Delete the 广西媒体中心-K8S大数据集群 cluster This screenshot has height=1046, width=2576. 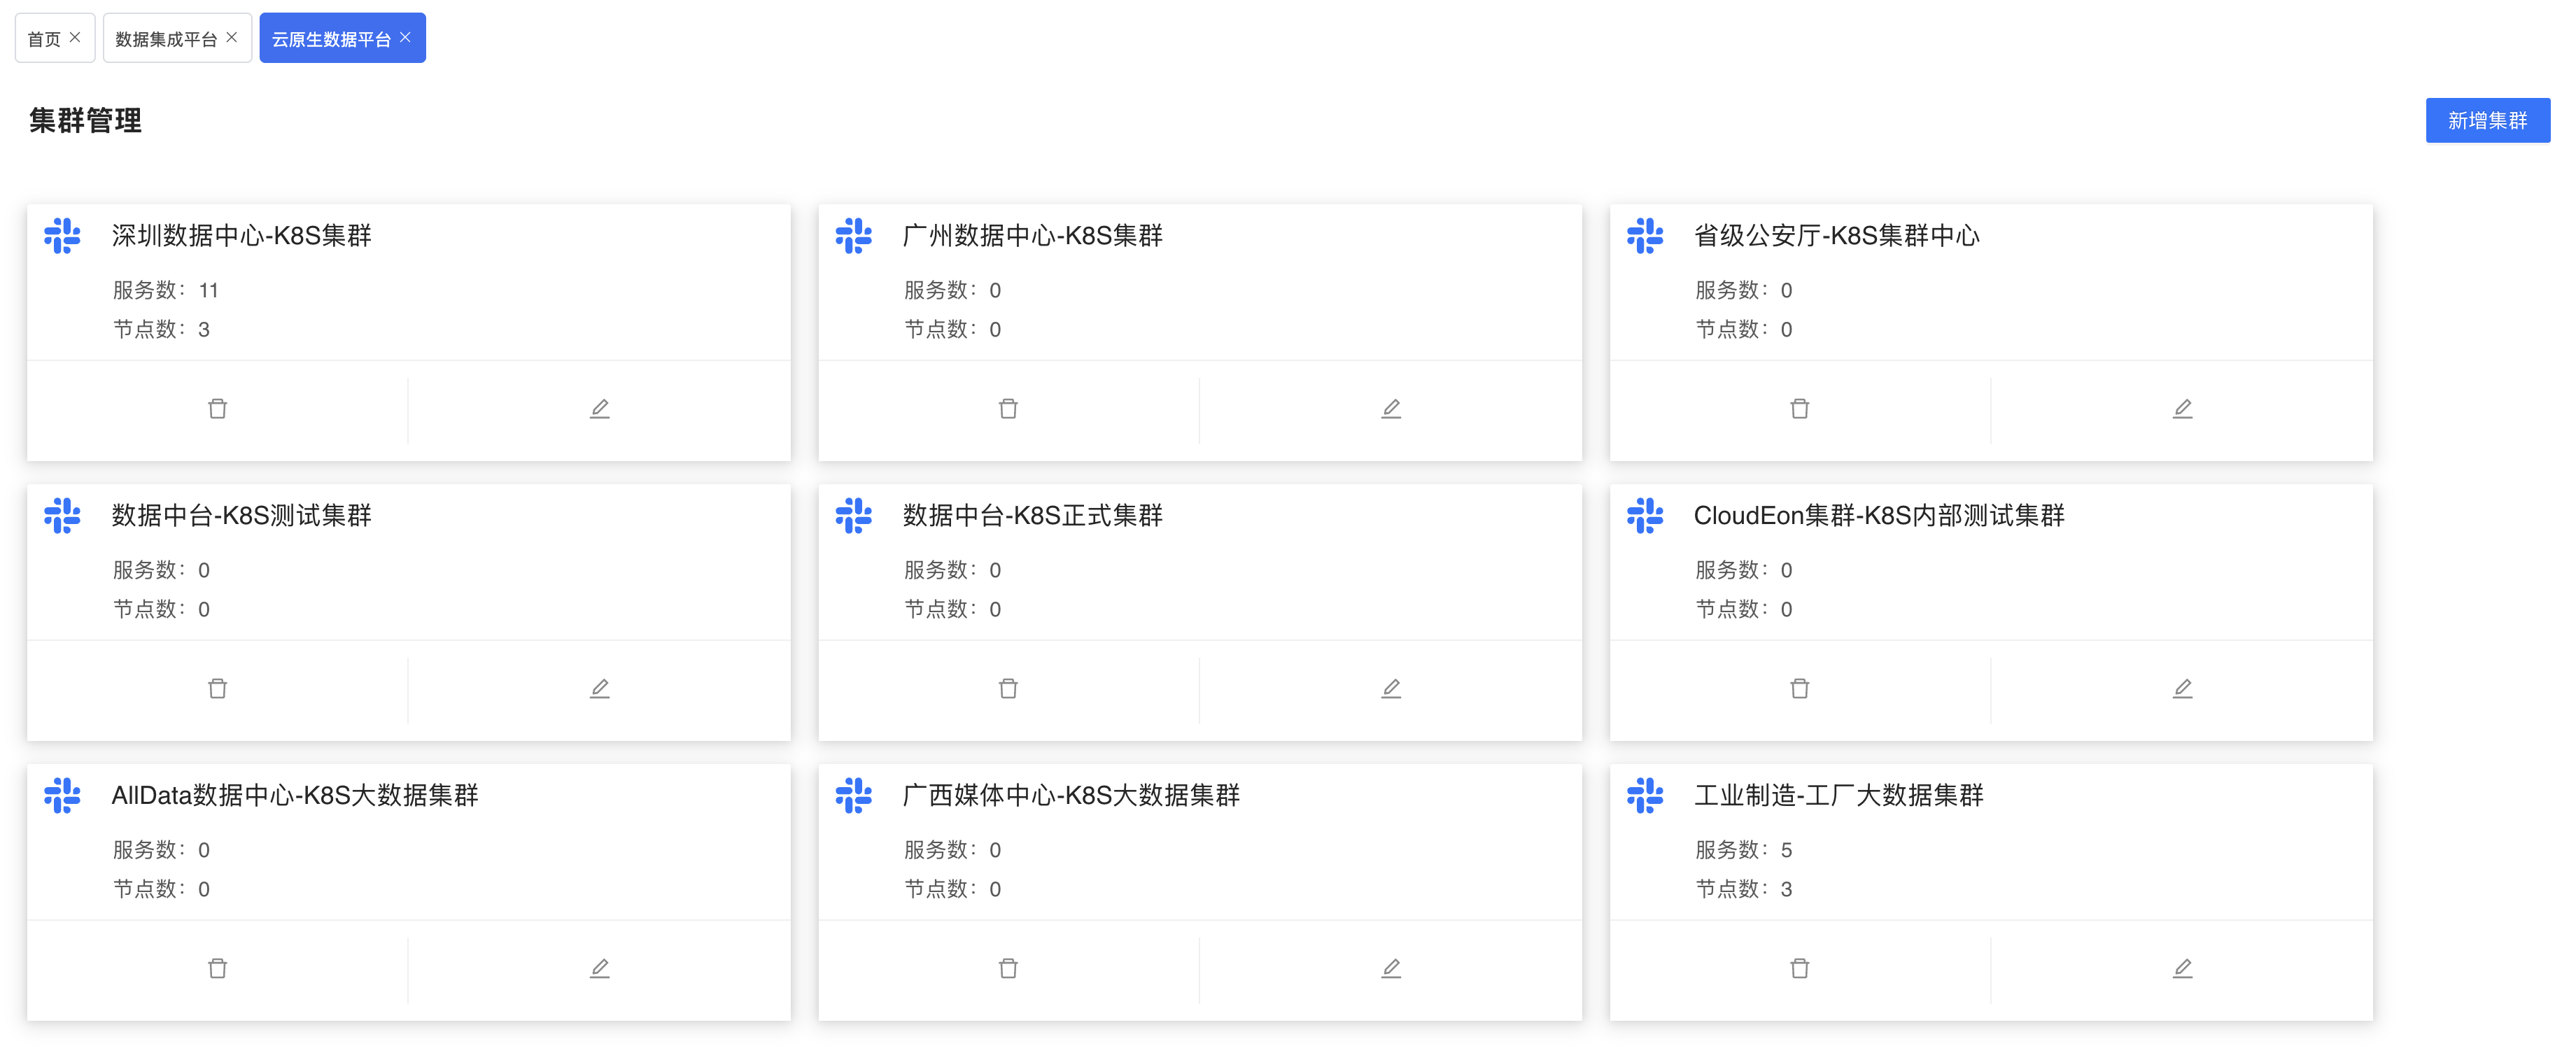click(1008, 968)
